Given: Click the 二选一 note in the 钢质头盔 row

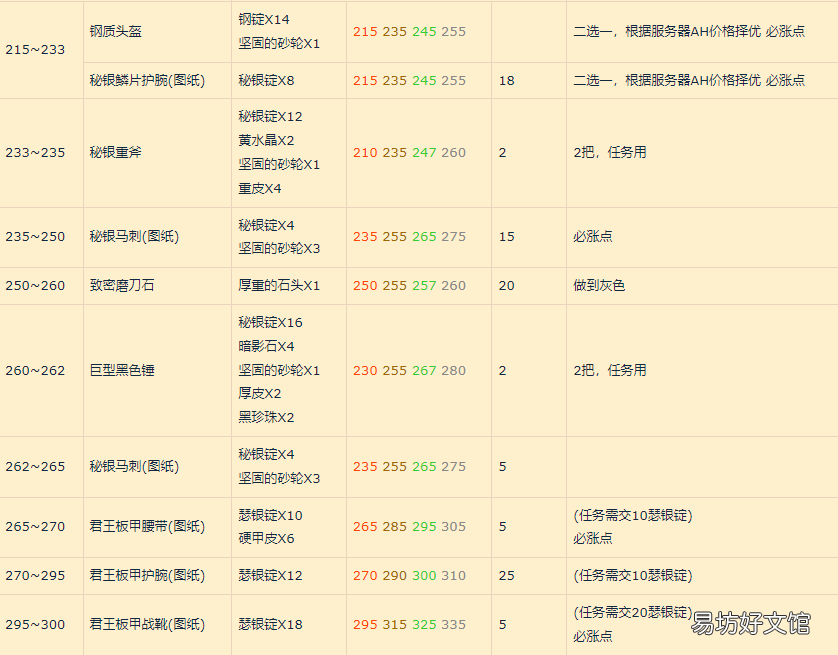Looking at the screenshot, I should (x=689, y=32).
